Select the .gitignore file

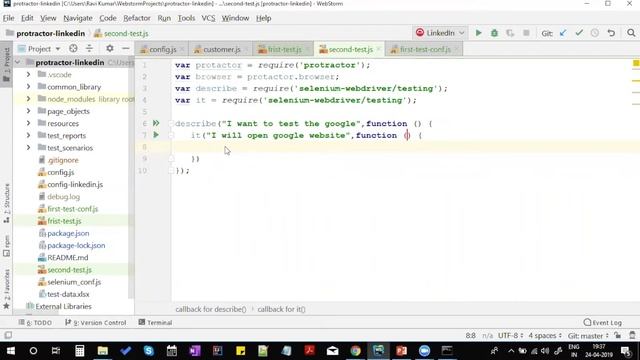click(62, 160)
